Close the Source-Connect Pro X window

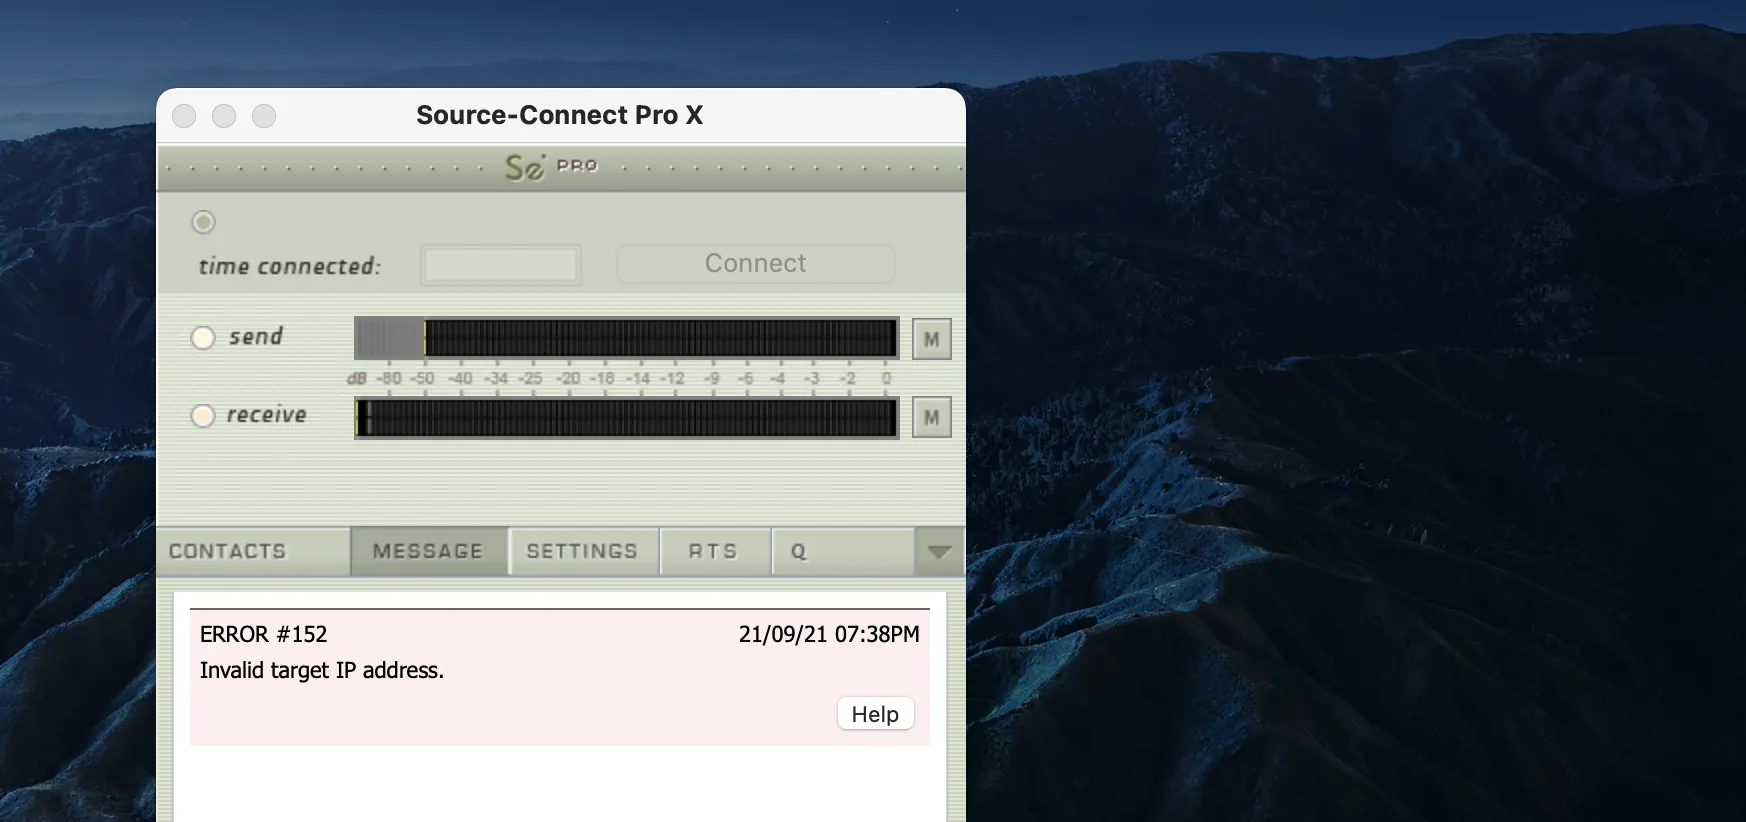pos(184,116)
